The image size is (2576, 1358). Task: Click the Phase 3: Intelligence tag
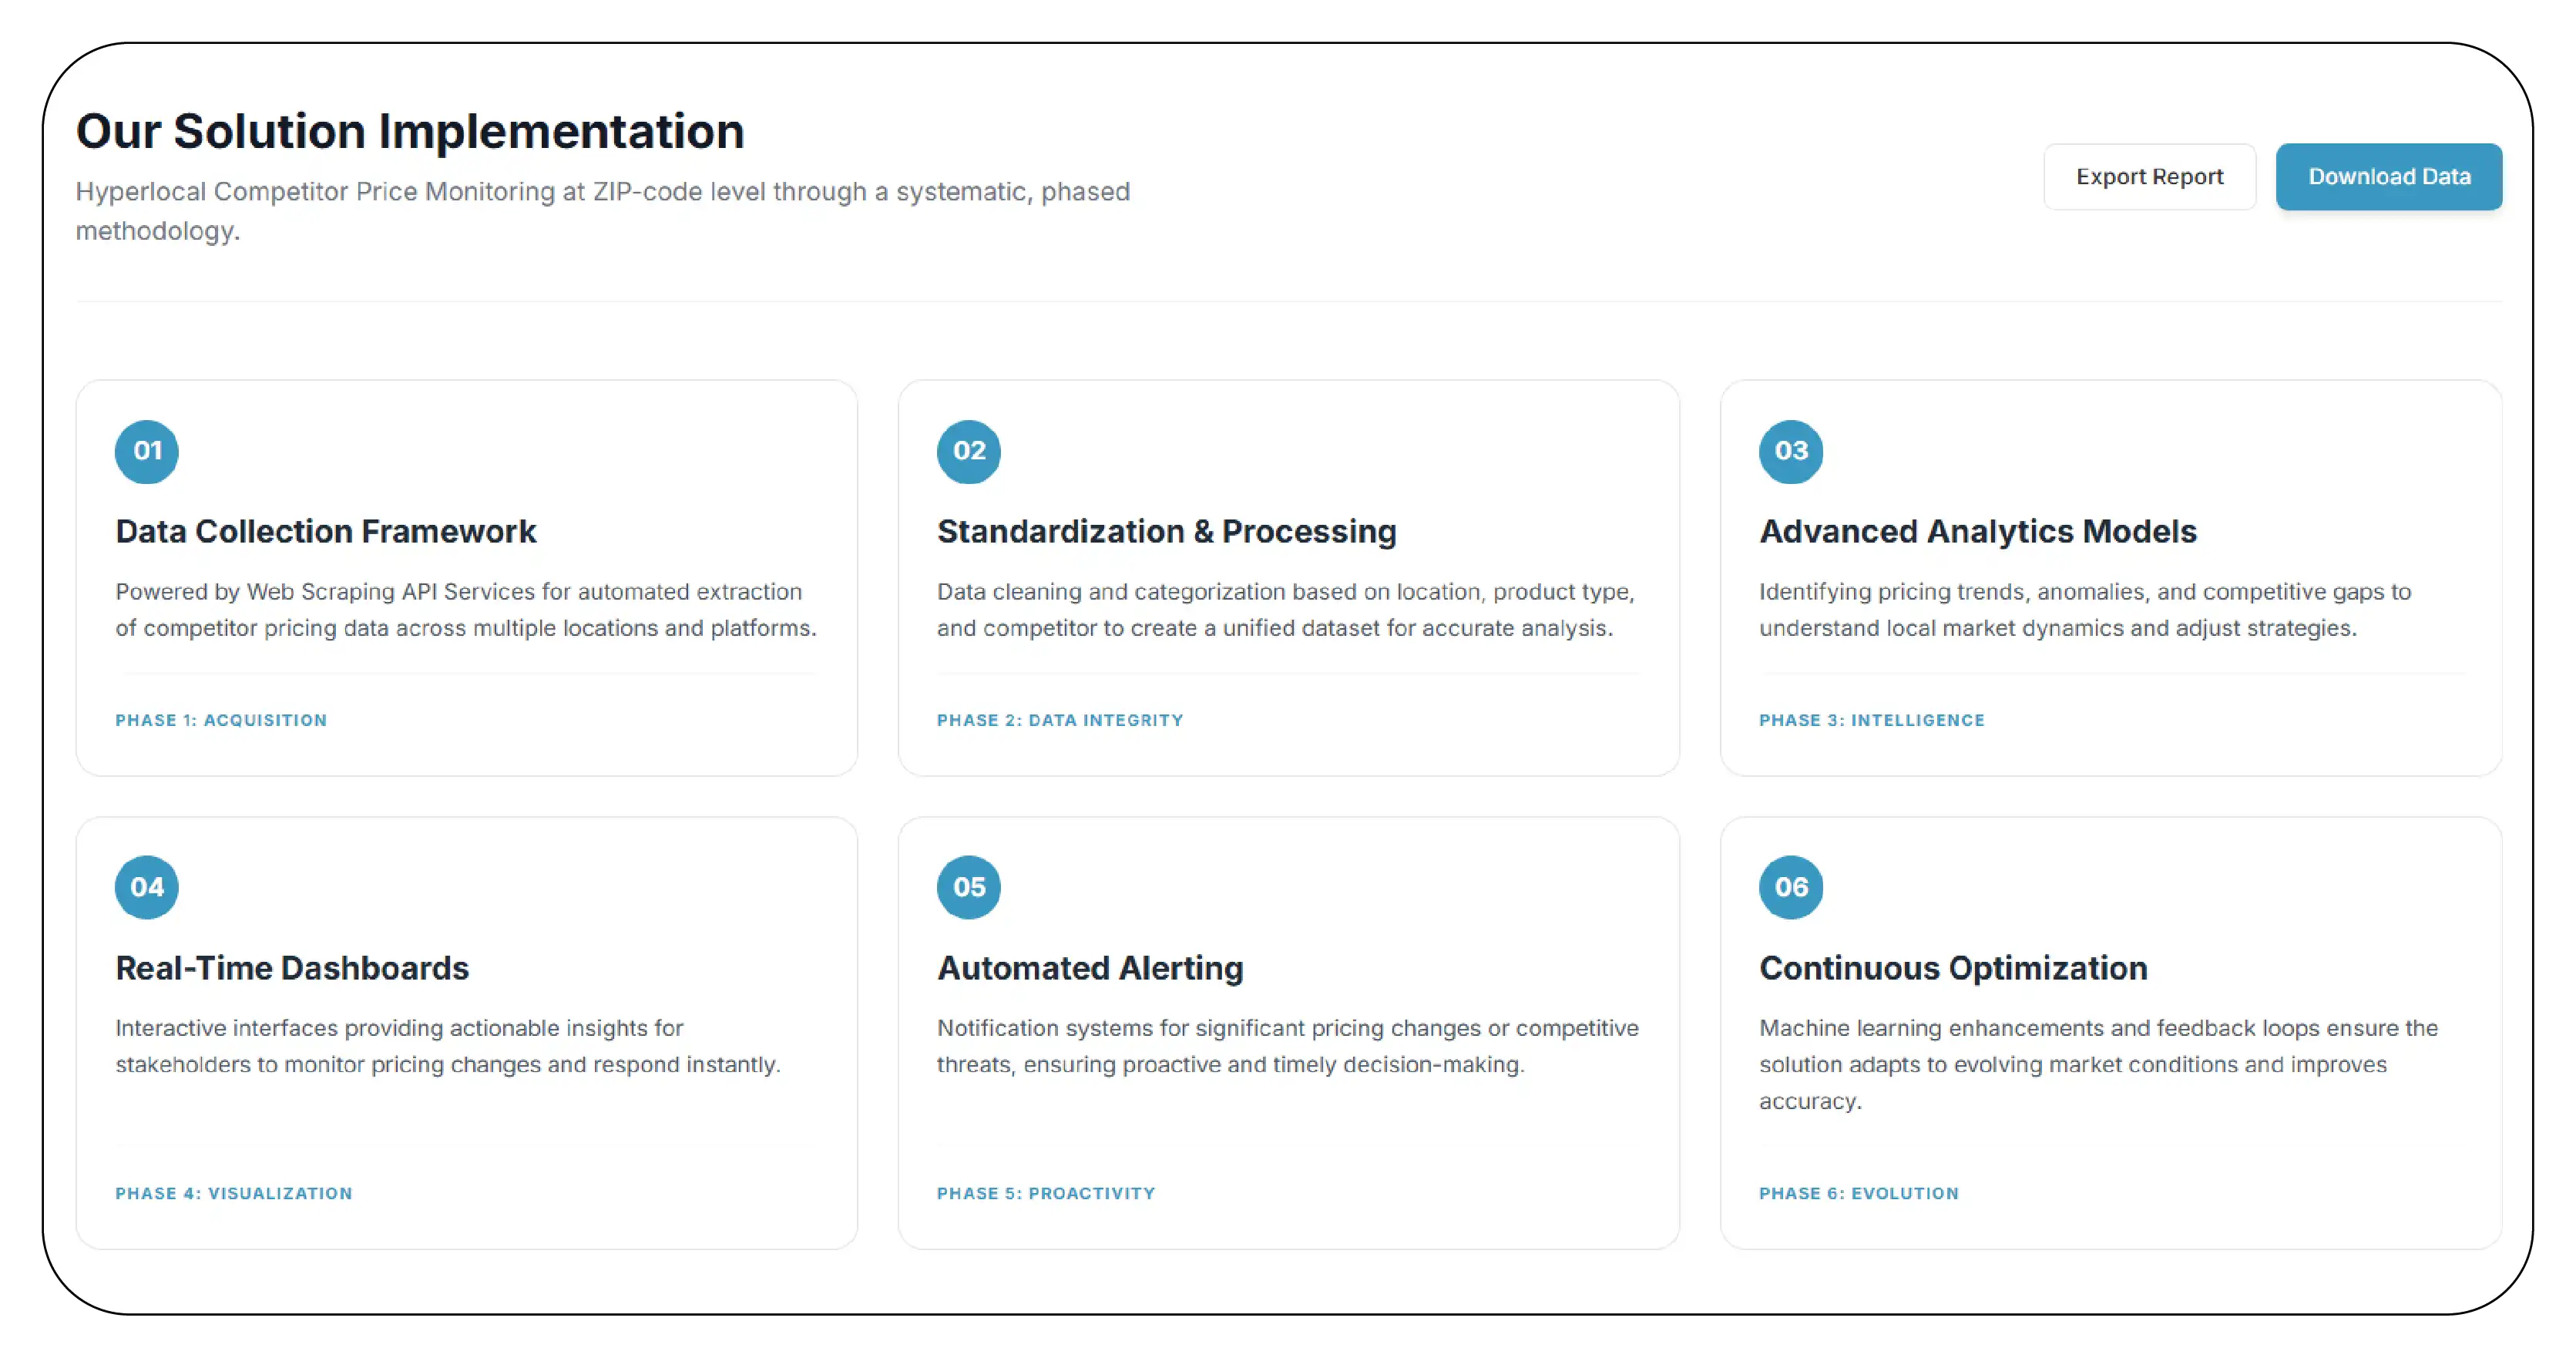tap(1871, 720)
